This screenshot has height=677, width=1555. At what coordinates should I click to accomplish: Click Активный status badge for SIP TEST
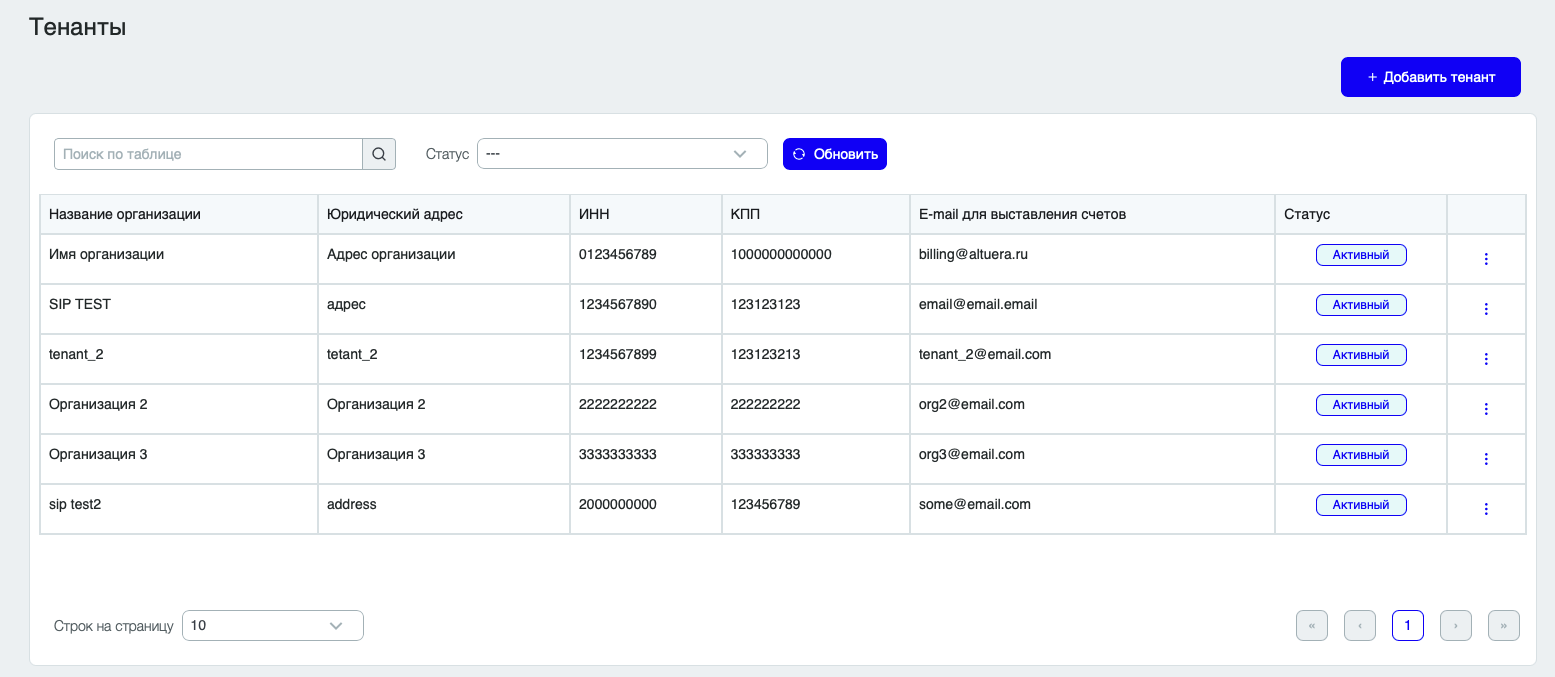tap(1361, 305)
